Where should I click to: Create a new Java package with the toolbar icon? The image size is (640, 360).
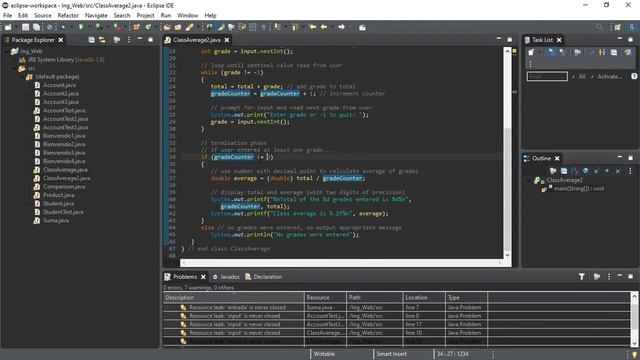(x=136, y=27)
